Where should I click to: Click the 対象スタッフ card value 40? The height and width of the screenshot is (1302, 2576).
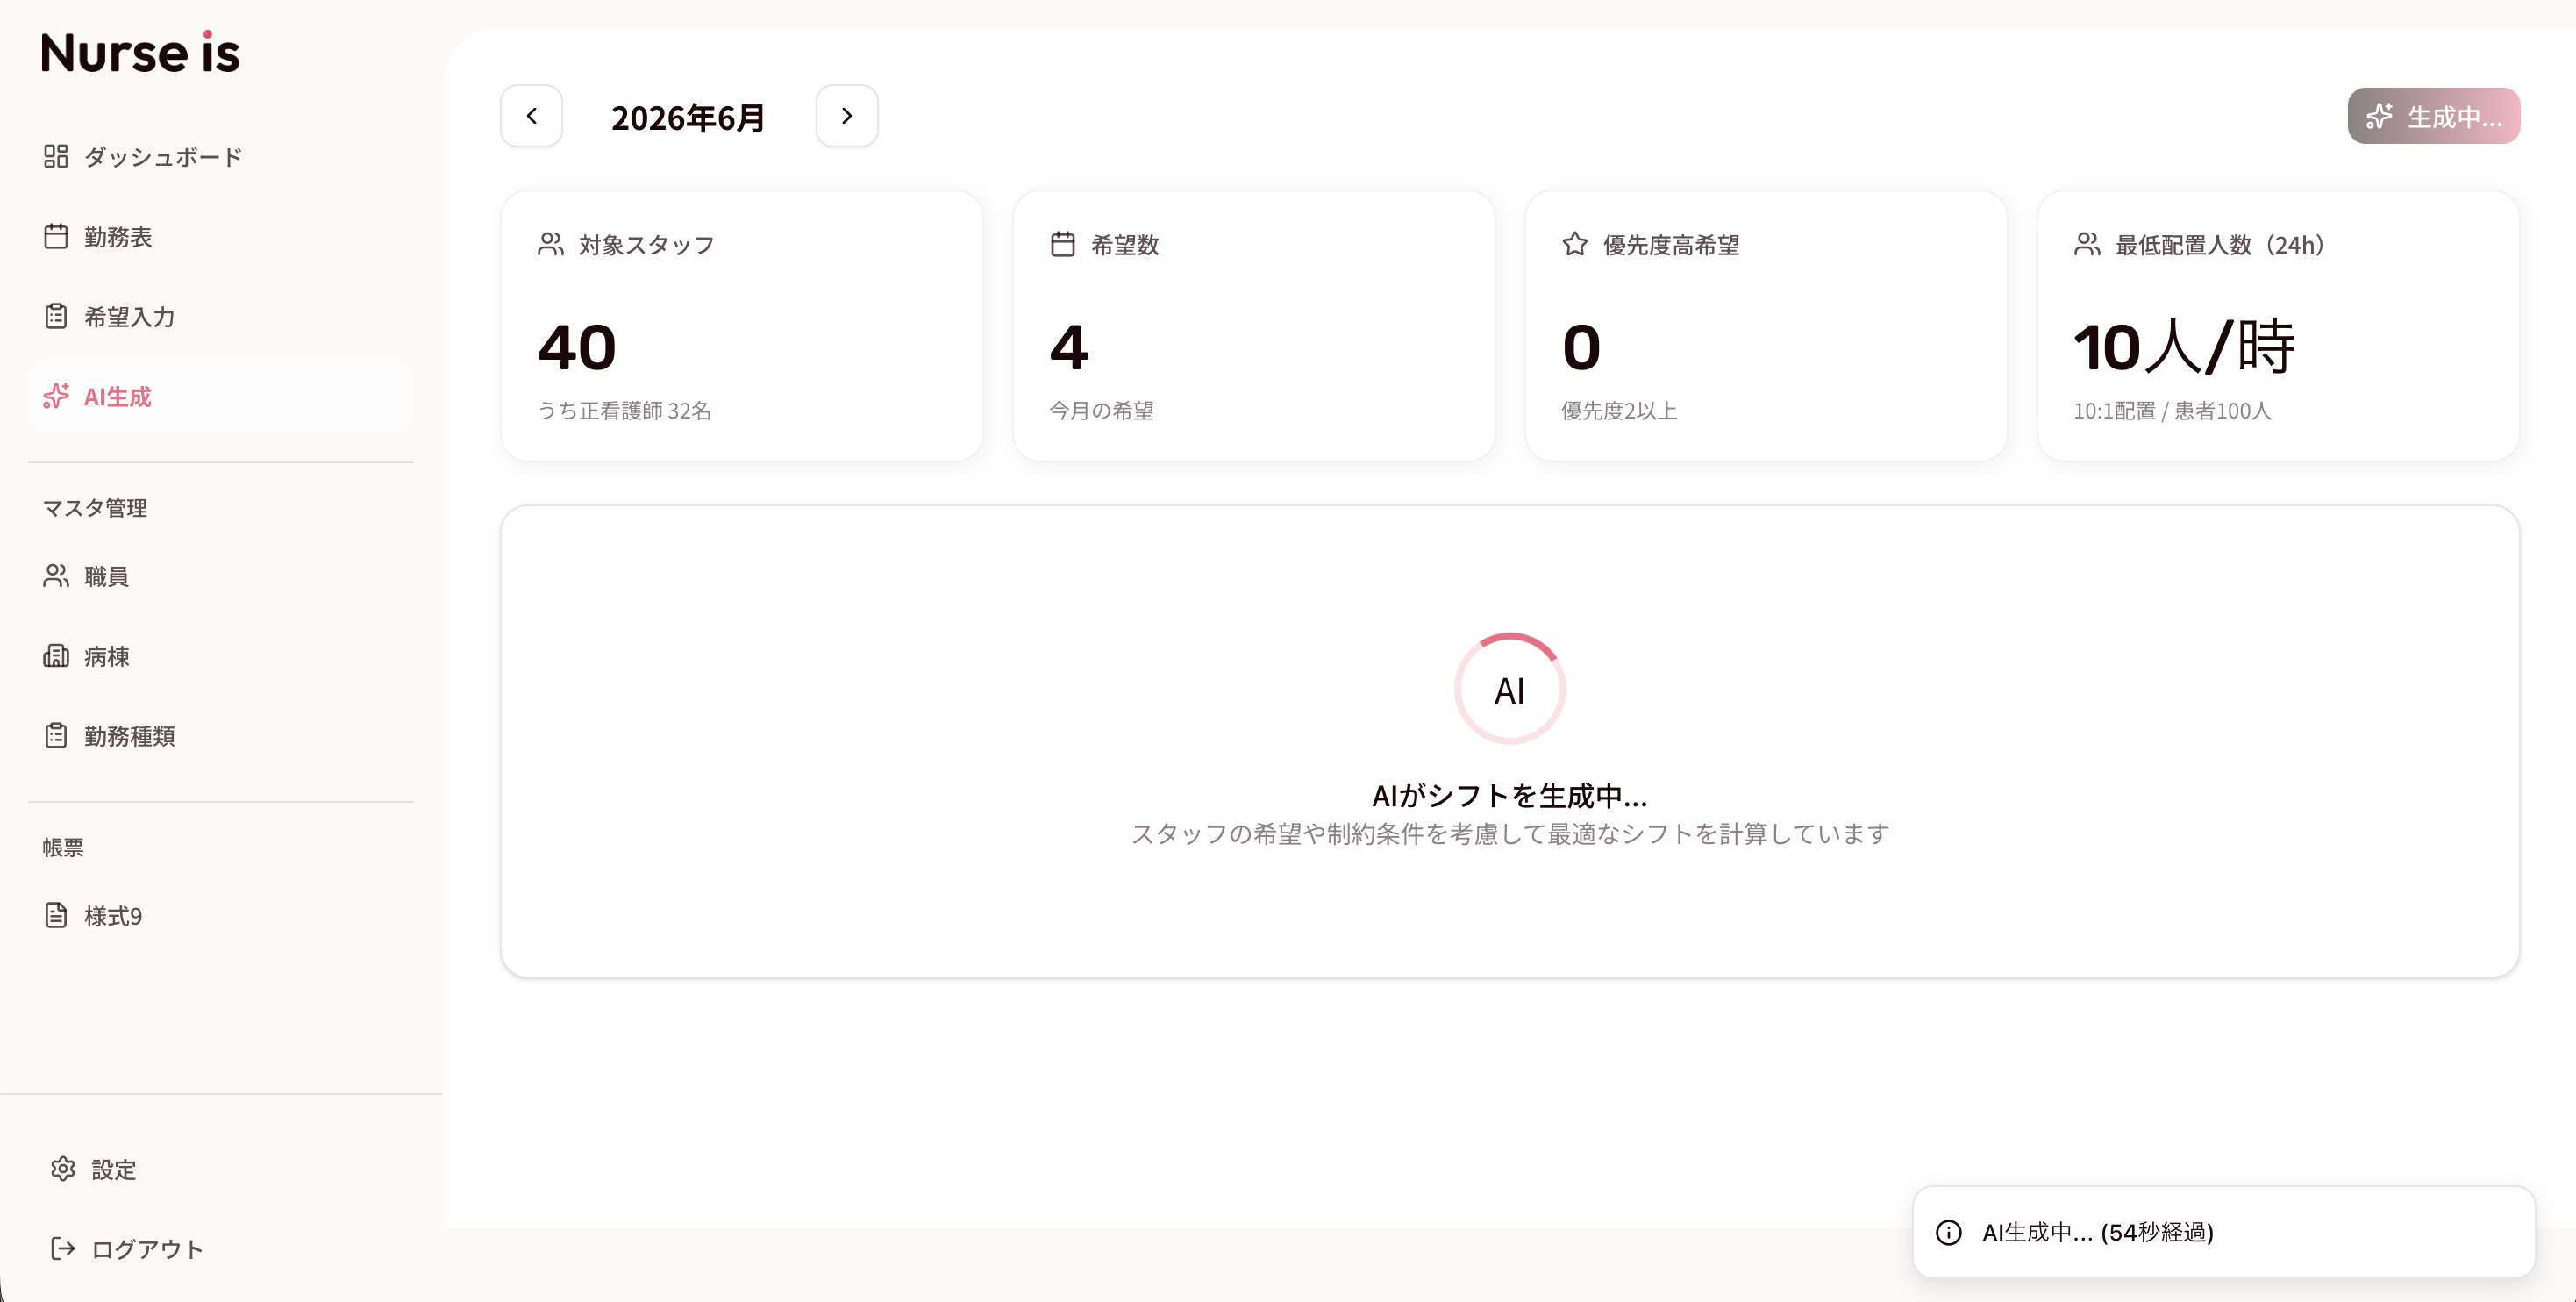tap(577, 347)
